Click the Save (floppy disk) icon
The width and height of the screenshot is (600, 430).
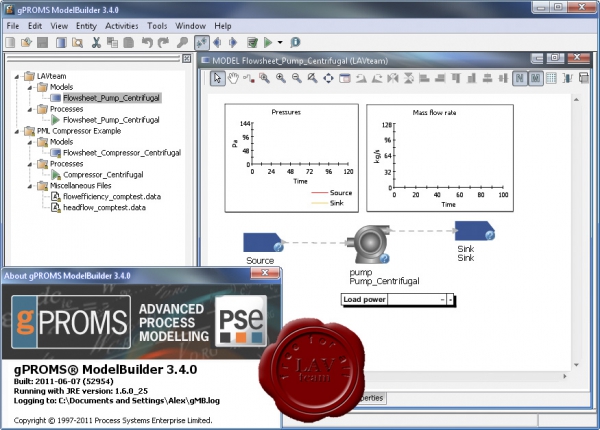(42, 42)
